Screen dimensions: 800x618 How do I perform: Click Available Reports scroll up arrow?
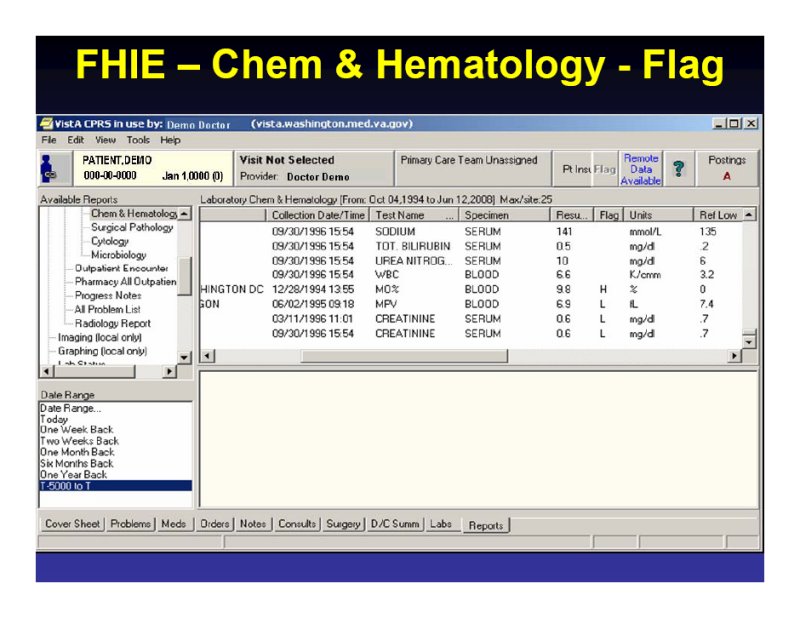tap(185, 213)
